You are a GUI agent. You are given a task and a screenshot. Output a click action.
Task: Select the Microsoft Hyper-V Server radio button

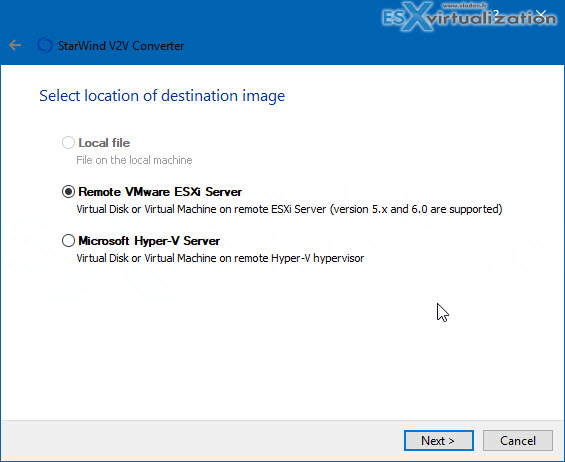(x=68, y=241)
